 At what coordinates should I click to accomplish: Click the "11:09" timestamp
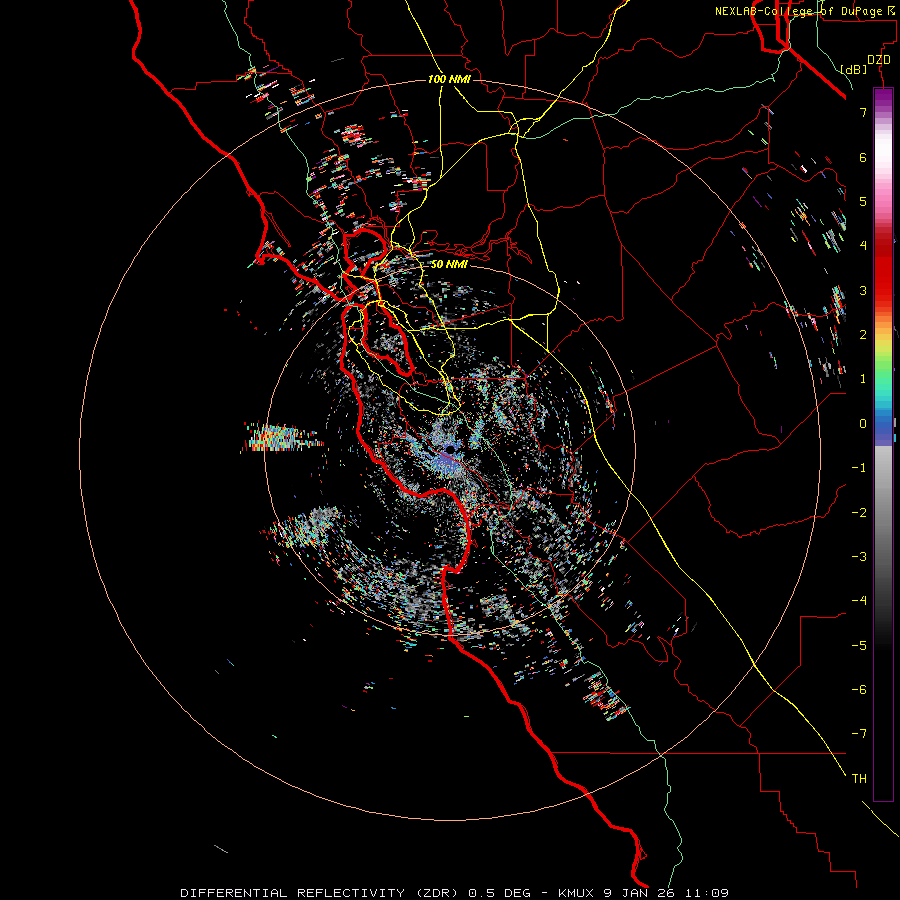[x=707, y=893]
